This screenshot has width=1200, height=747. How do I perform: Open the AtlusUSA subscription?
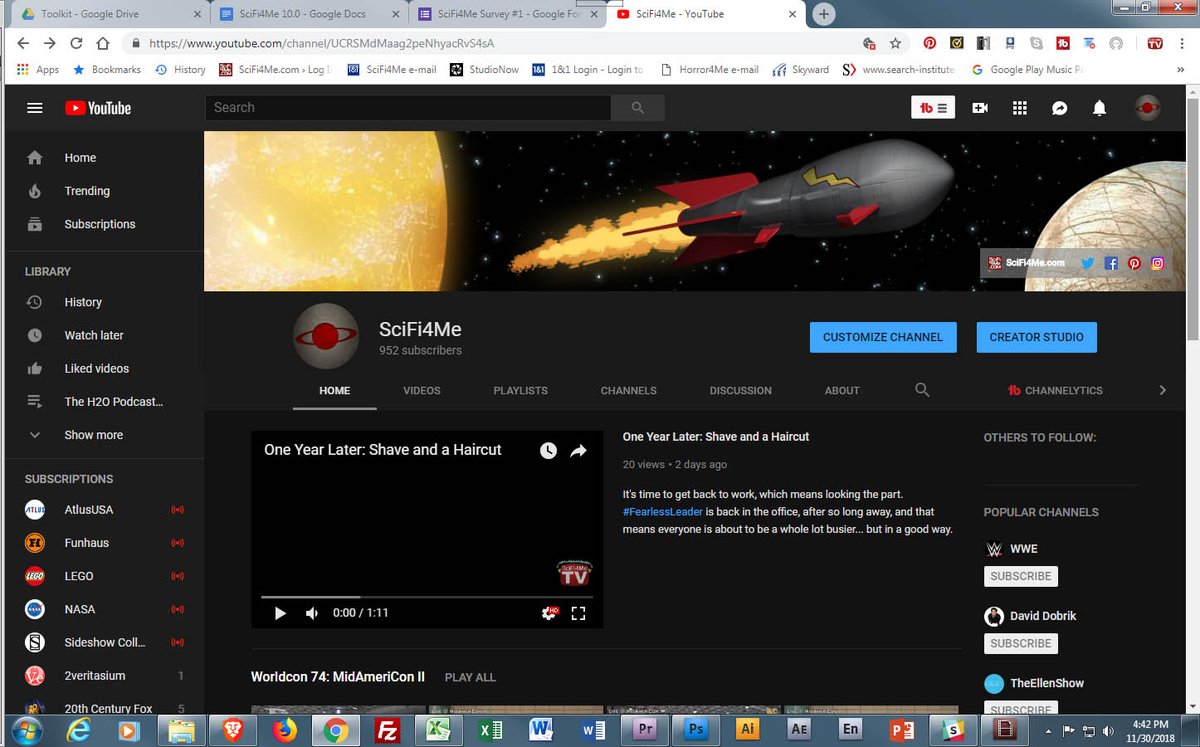(x=104, y=509)
